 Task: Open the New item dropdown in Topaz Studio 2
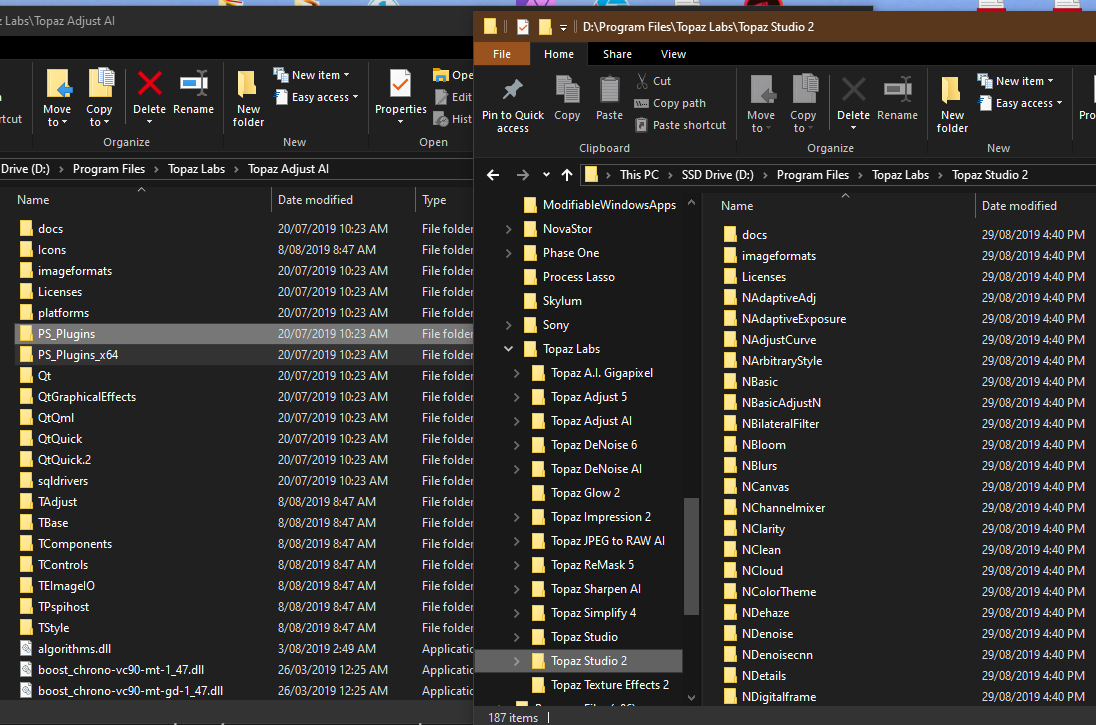tap(1015, 81)
